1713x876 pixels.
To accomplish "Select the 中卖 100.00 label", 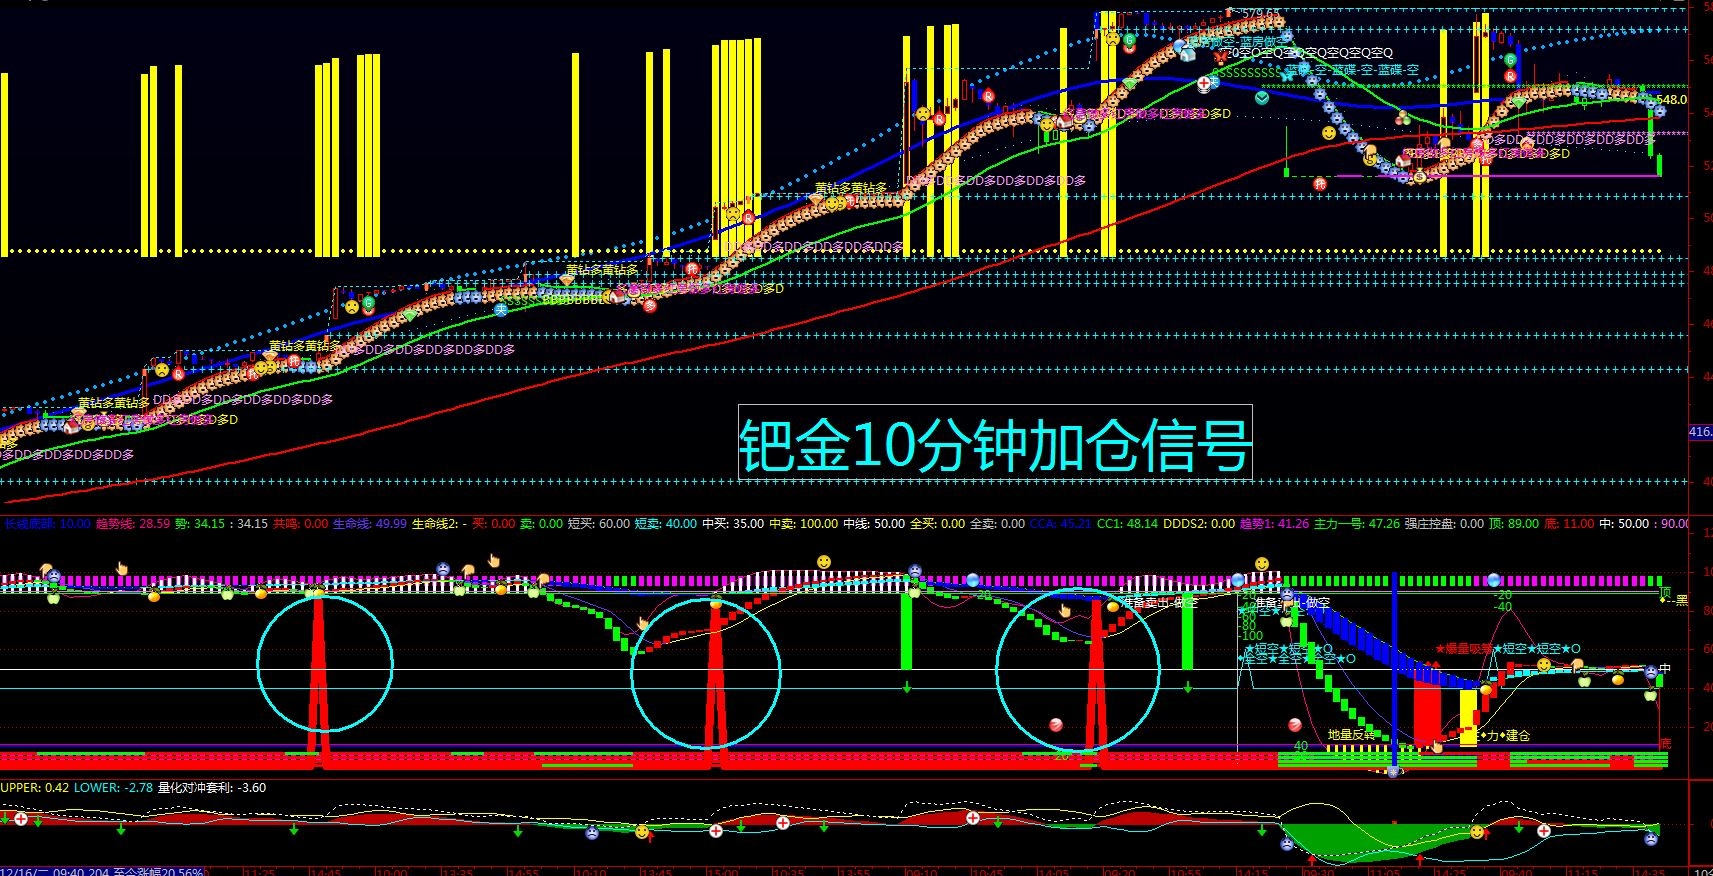I will click(803, 523).
